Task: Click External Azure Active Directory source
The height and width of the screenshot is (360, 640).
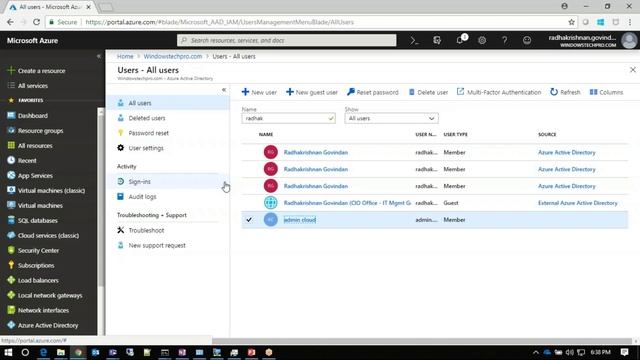Action: (x=578, y=203)
